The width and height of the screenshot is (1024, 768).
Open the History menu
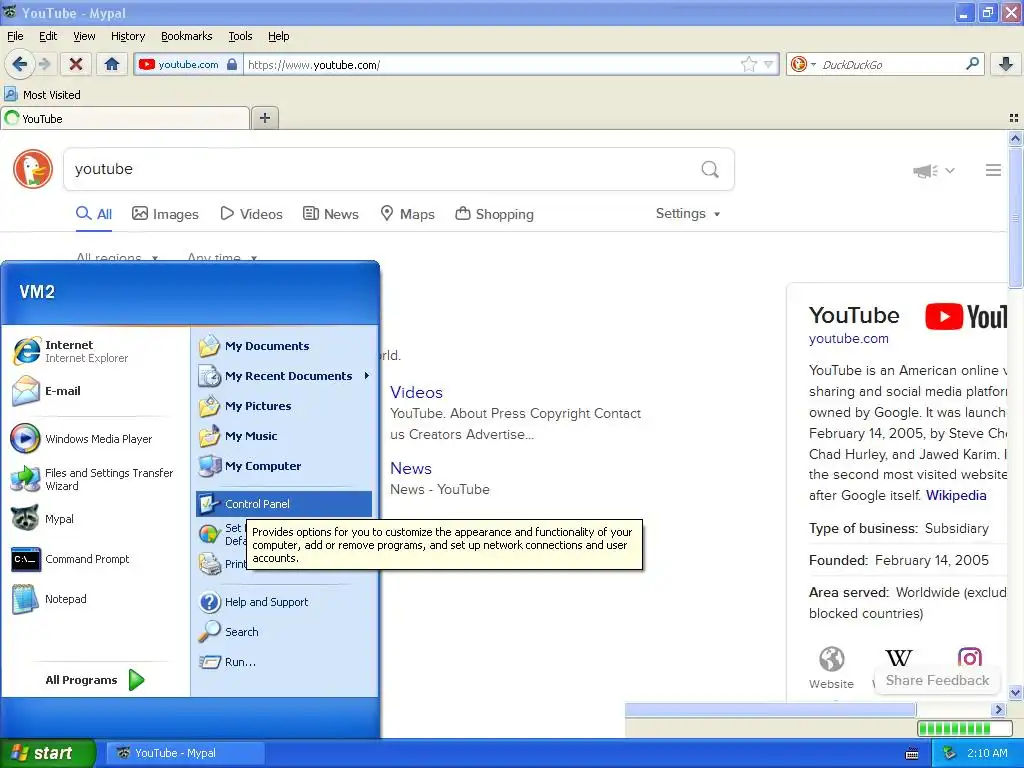(127, 36)
